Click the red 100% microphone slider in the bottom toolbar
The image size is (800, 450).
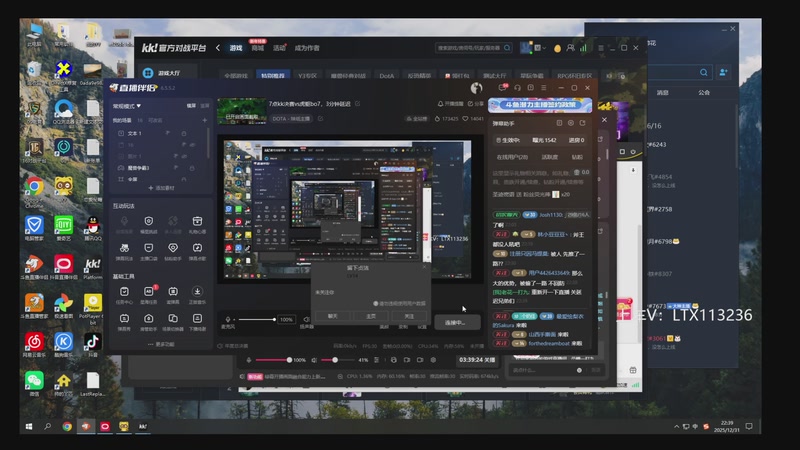tap(272, 360)
